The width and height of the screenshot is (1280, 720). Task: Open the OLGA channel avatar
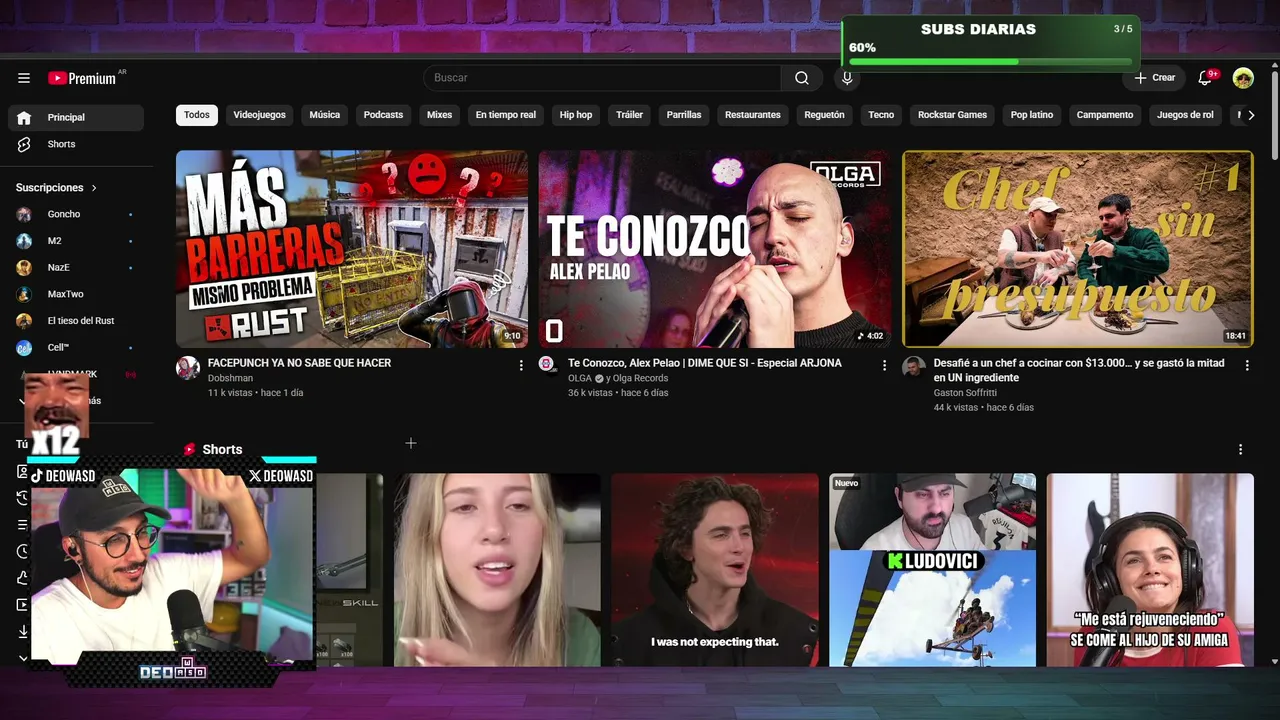pyautogui.click(x=547, y=364)
